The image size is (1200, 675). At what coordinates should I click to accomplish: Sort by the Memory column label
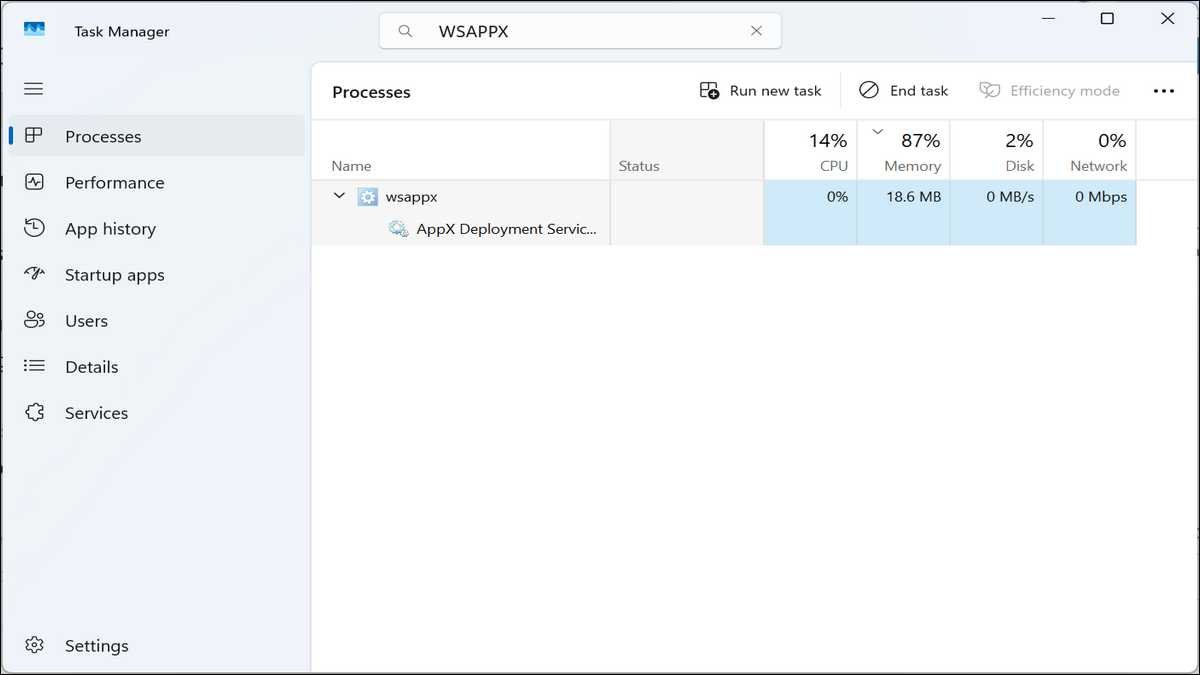pos(912,166)
